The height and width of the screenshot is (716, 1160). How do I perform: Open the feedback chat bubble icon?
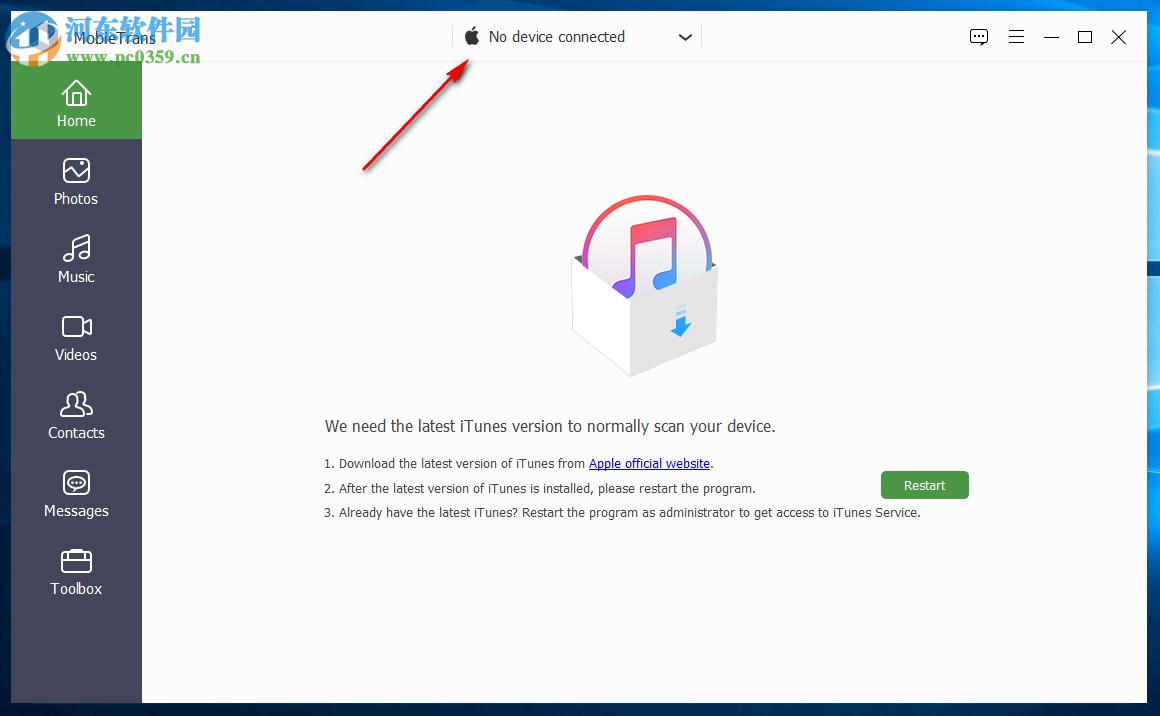coord(979,37)
